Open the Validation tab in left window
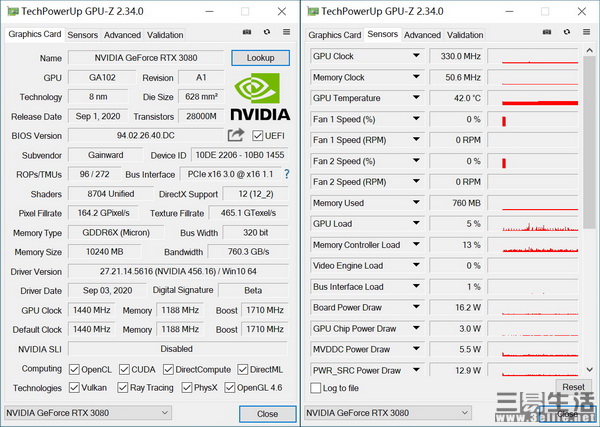The height and width of the screenshot is (427, 600). point(165,35)
